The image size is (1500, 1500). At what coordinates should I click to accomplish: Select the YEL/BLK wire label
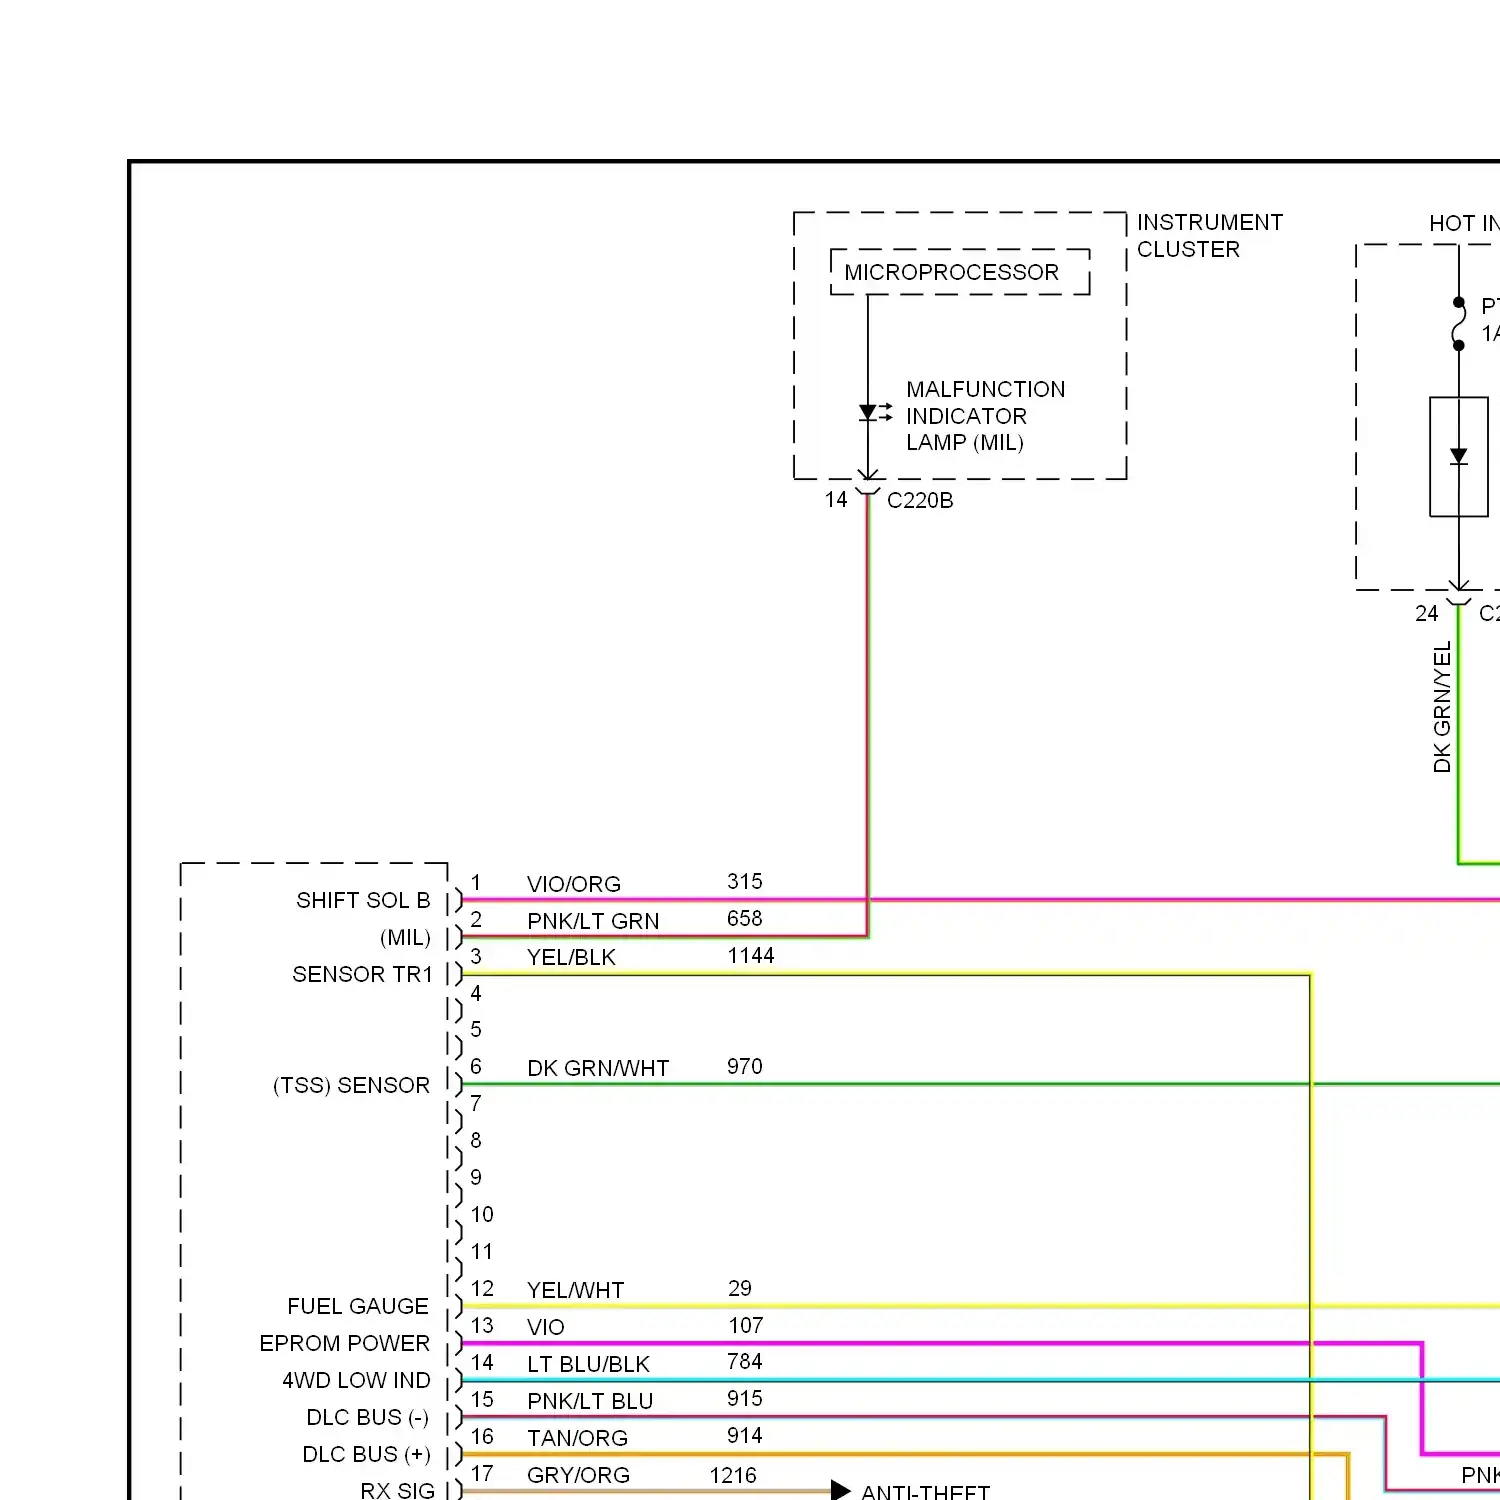click(571, 957)
